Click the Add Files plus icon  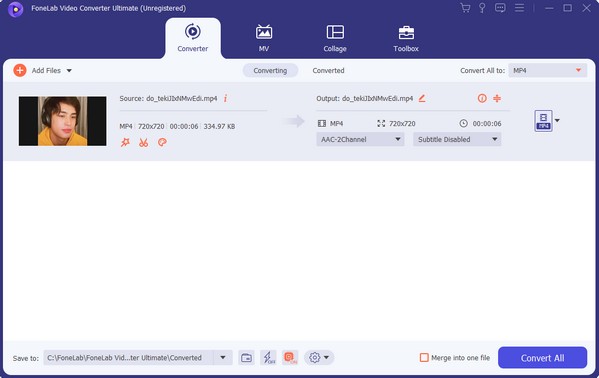(x=20, y=70)
